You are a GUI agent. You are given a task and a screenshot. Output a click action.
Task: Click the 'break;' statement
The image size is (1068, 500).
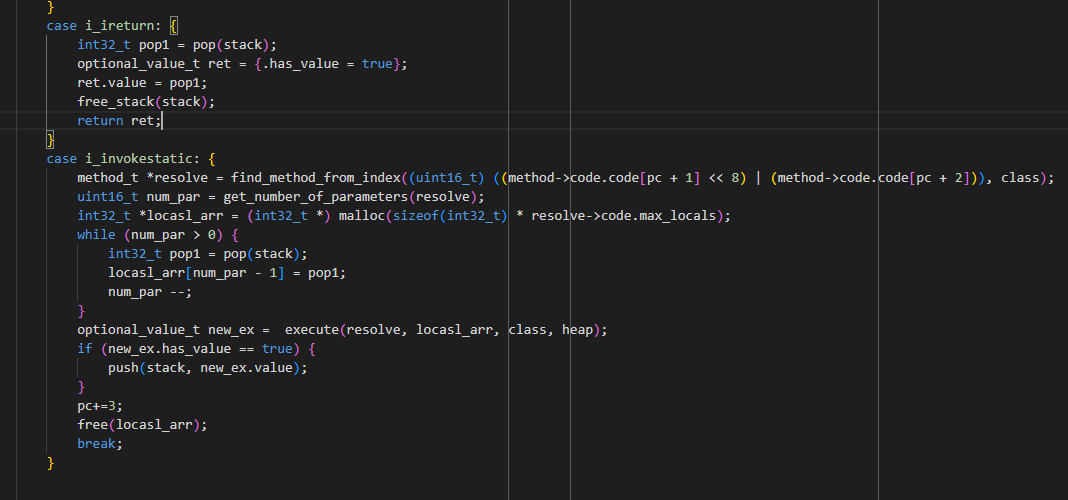click(99, 443)
